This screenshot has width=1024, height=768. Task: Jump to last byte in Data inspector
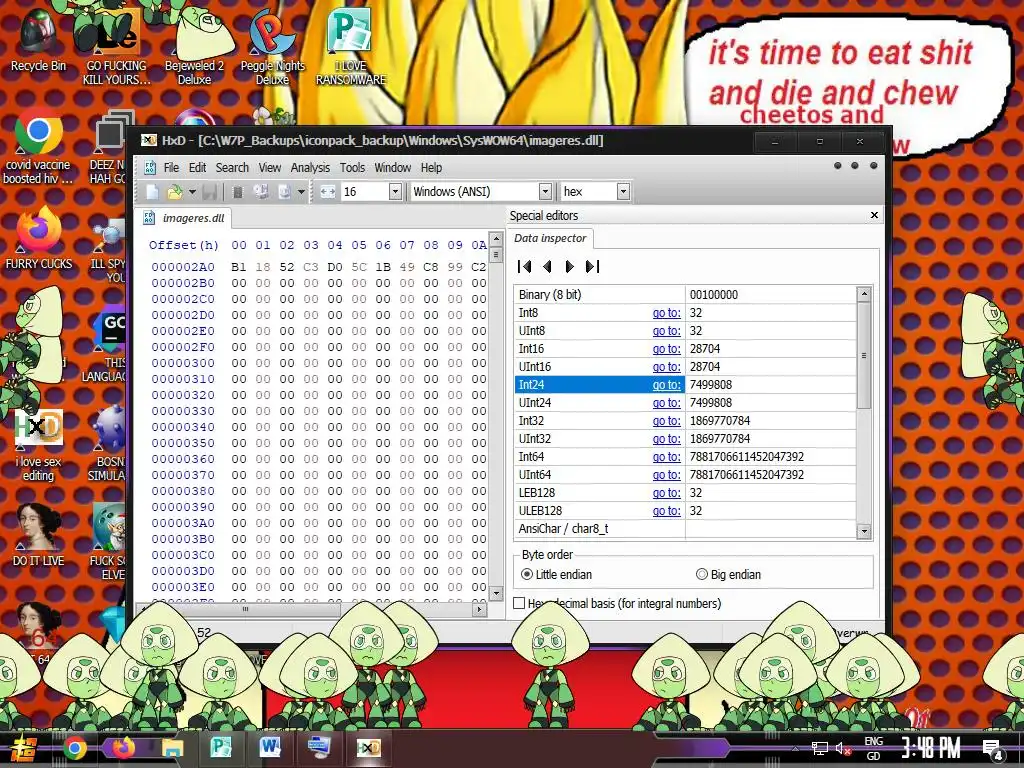pyautogui.click(x=592, y=266)
